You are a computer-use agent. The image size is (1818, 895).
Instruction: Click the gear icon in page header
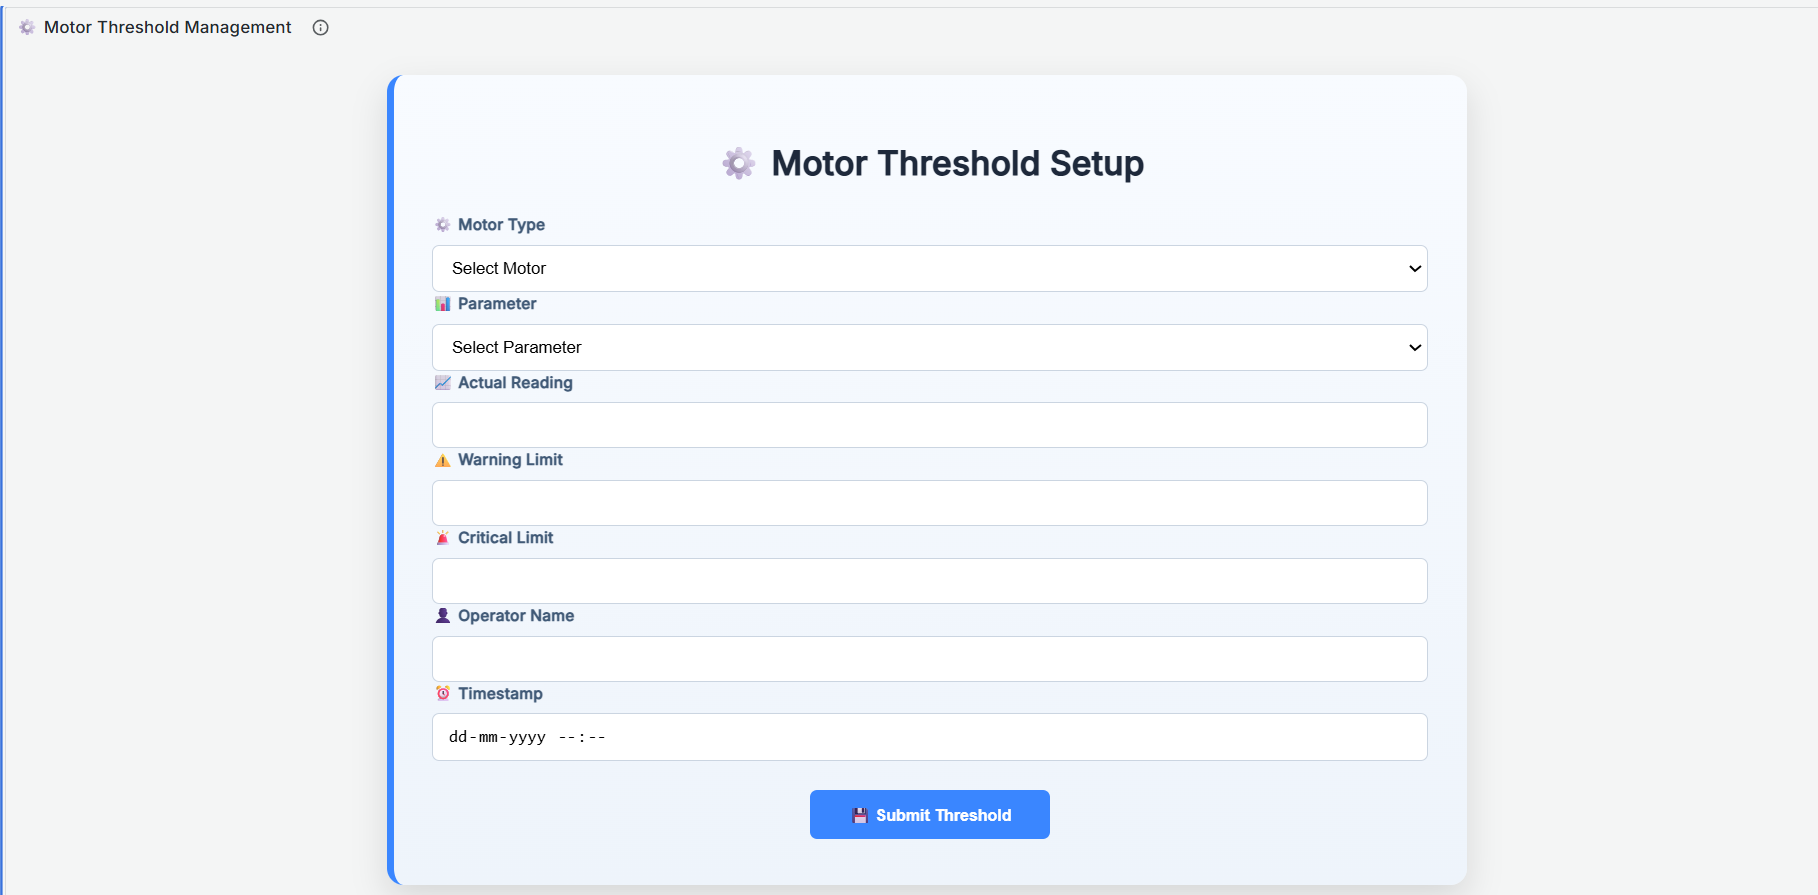(x=27, y=28)
